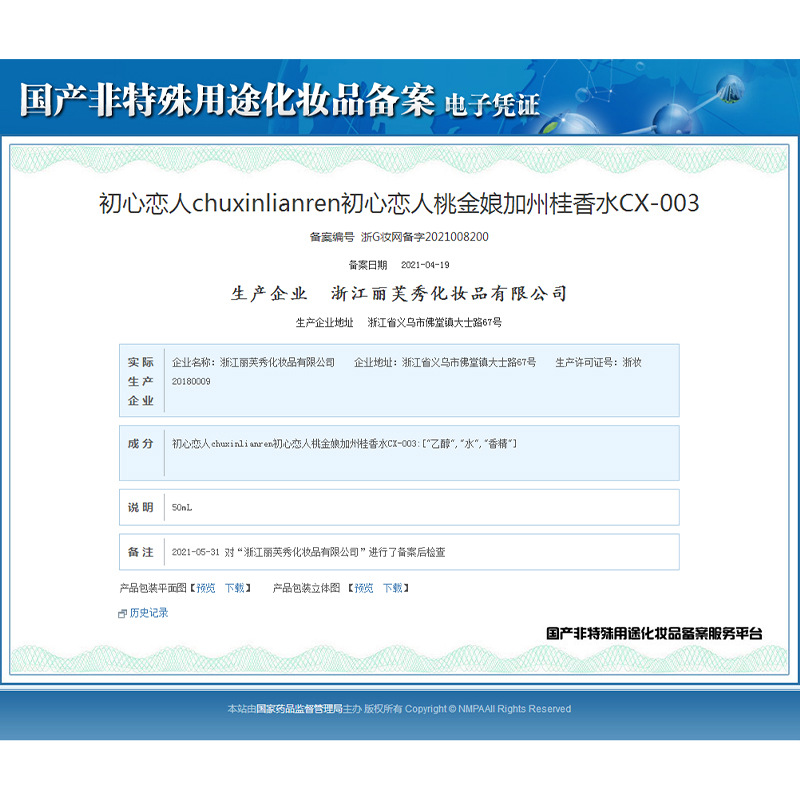Select the 实际生产企业 row label

click(x=141, y=381)
